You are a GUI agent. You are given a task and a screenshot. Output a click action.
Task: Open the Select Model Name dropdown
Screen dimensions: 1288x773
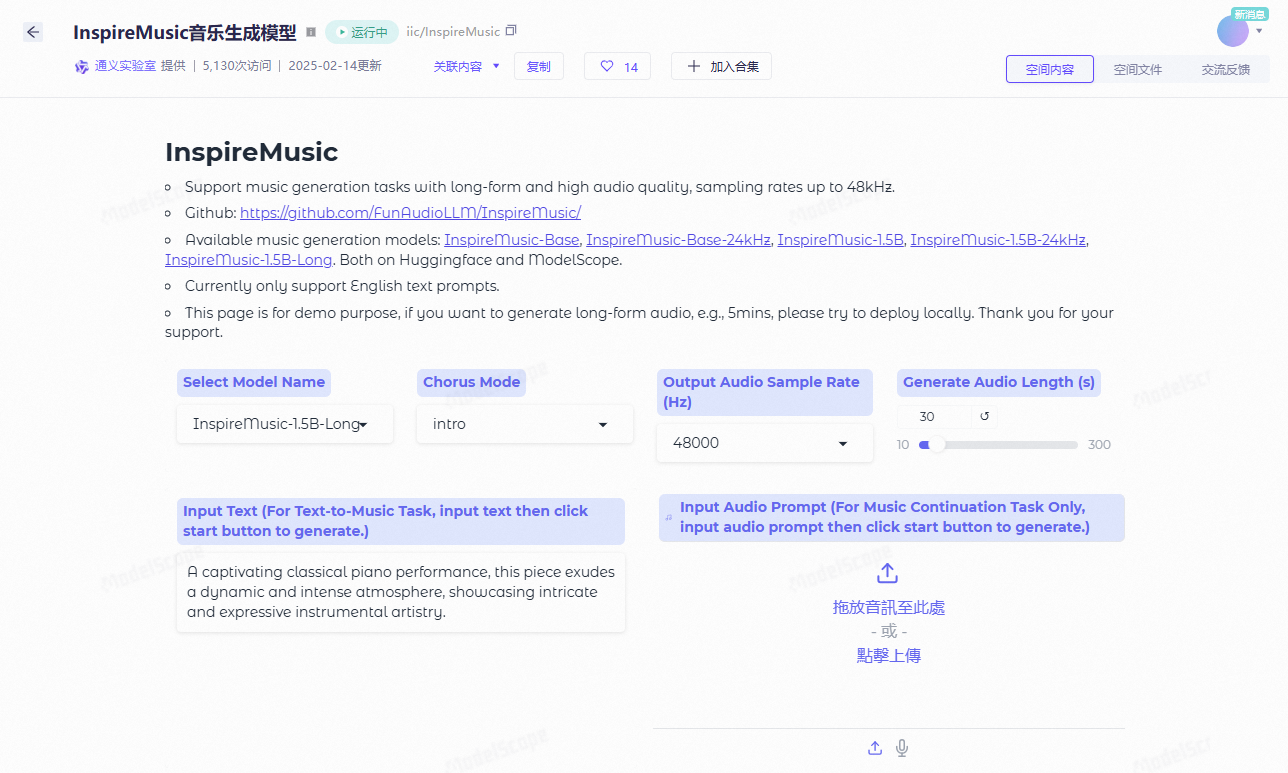(285, 424)
